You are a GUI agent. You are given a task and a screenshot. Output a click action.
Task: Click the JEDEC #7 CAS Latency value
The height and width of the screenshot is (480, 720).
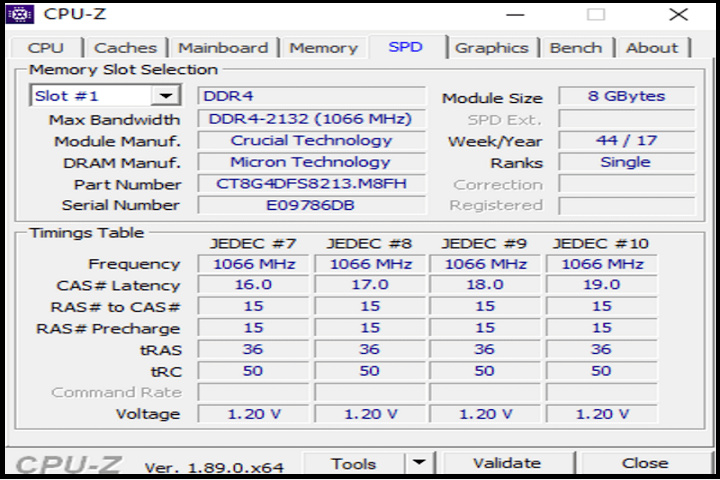(254, 285)
